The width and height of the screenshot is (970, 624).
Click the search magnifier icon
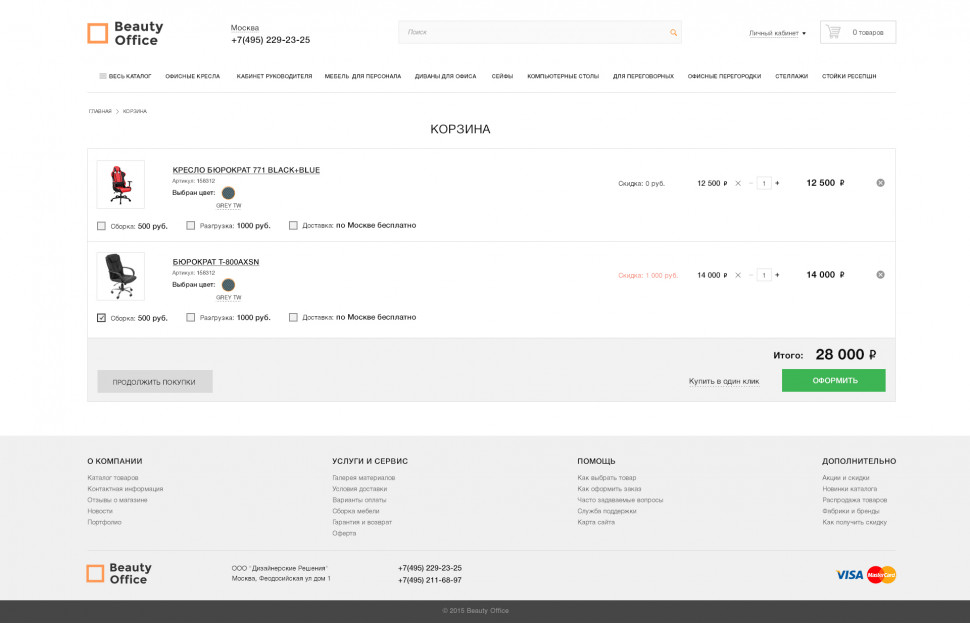pos(673,32)
